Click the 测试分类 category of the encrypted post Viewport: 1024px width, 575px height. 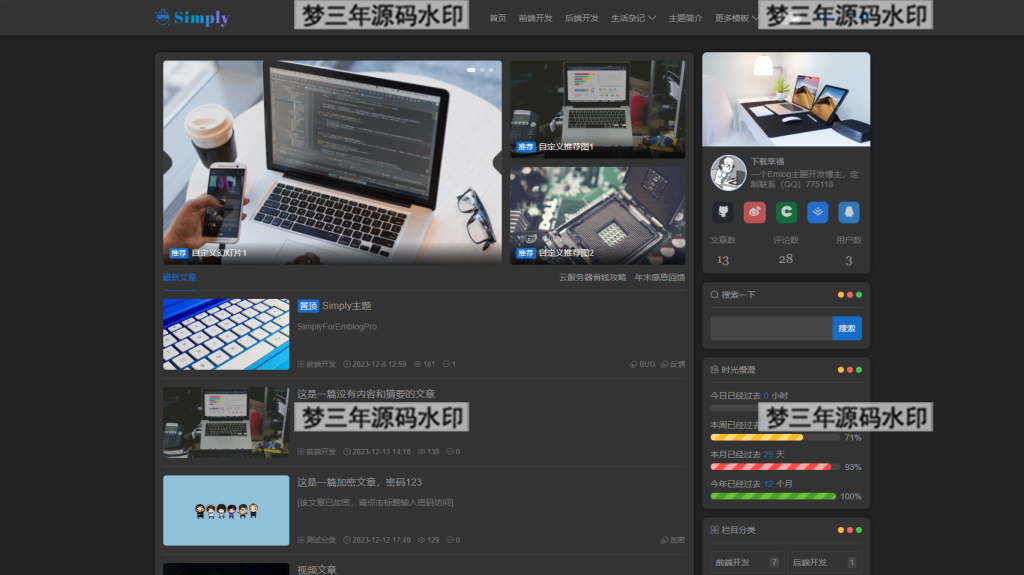click(317, 540)
